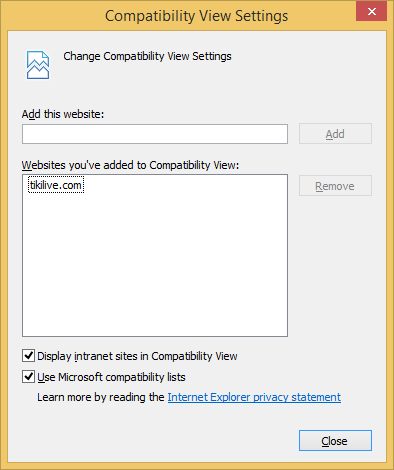Toggle Use Microsoft compatibility lists checkbox
This screenshot has width=394, height=470.
(x=28, y=377)
